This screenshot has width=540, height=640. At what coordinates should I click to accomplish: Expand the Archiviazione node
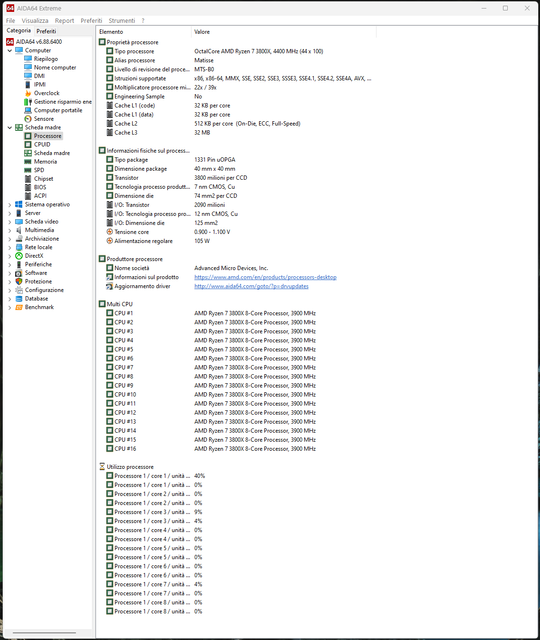pyautogui.click(x=10, y=239)
